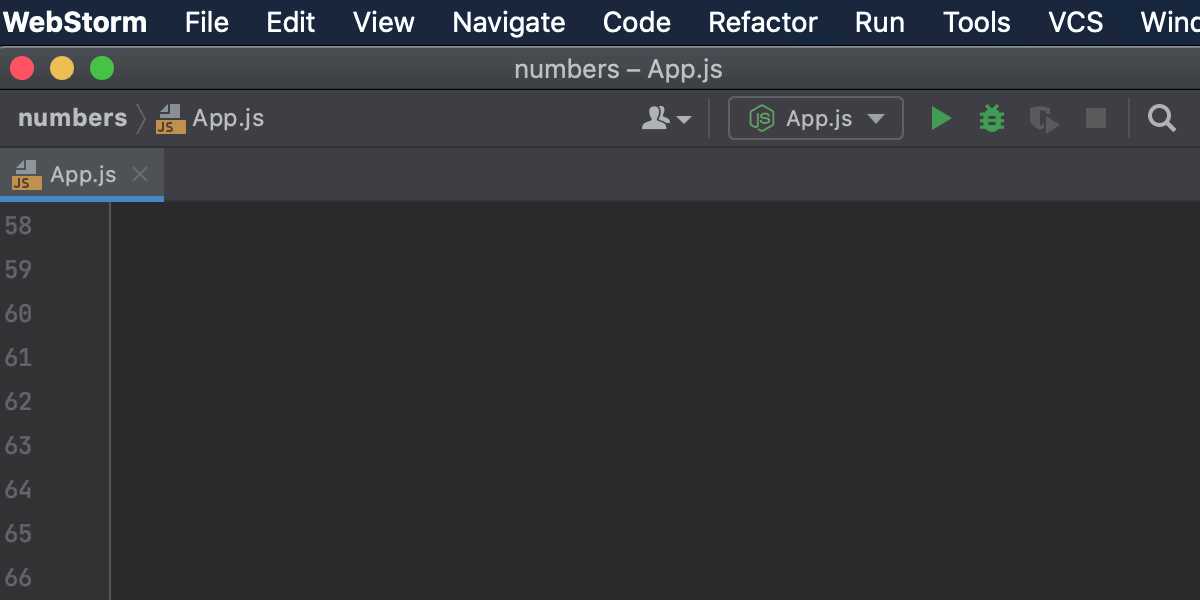Click numbers in the navigation breadcrumb
This screenshot has width=1200, height=600.
(71, 118)
